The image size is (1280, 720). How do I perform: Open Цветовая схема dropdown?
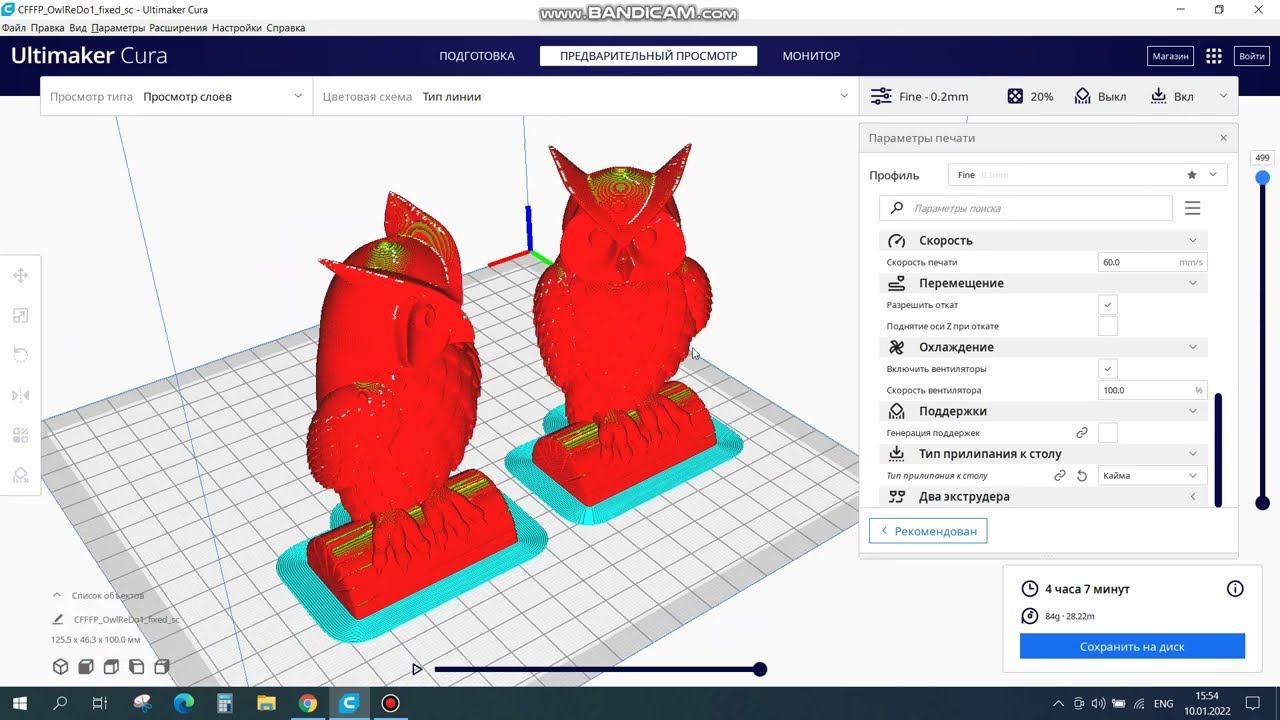tap(585, 96)
